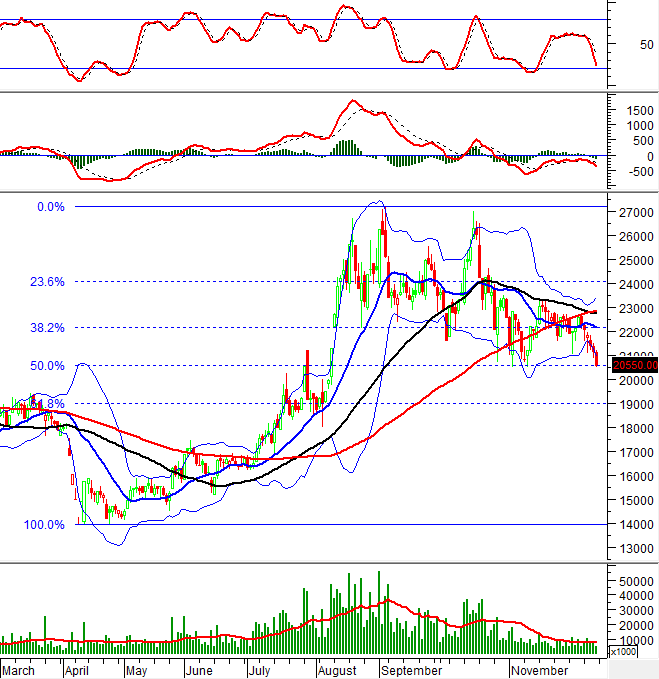The image size is (659, 679).
Task: Click April on the date axis
Action: pos(79,670)
